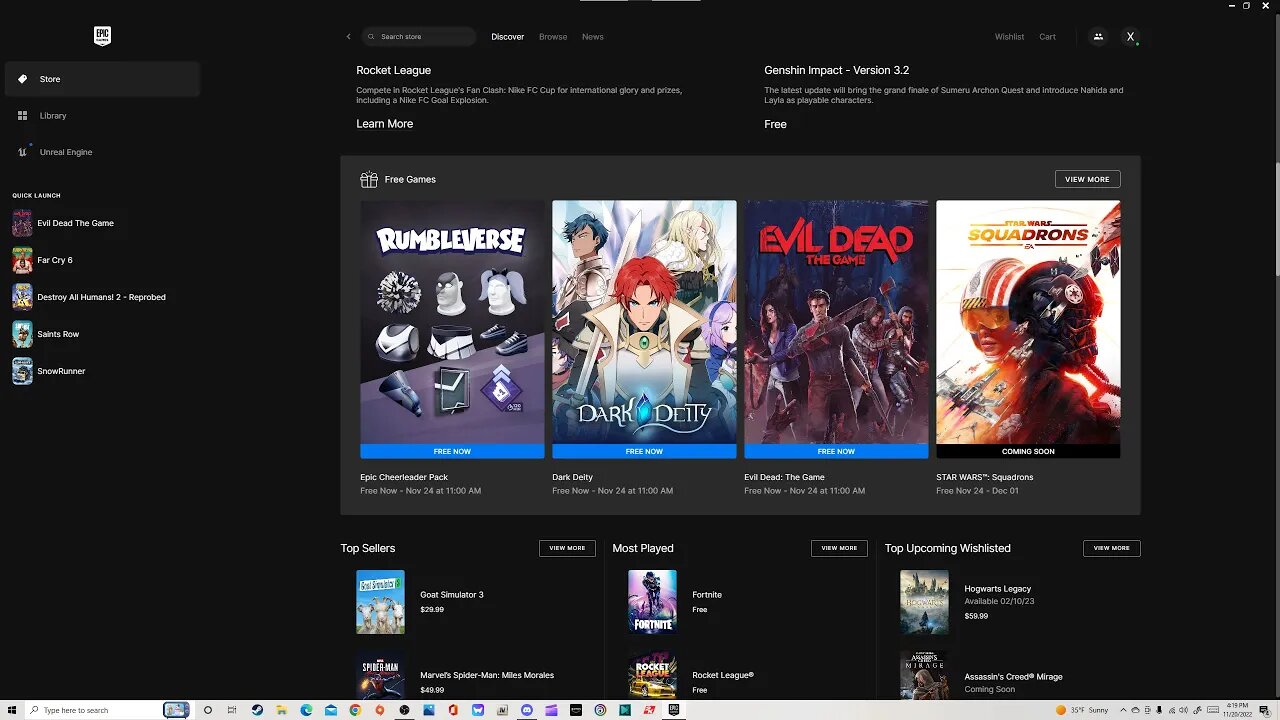Open the Evil Dead: The Game cover
The image size is (1280, 720).
tap(836, 322)
